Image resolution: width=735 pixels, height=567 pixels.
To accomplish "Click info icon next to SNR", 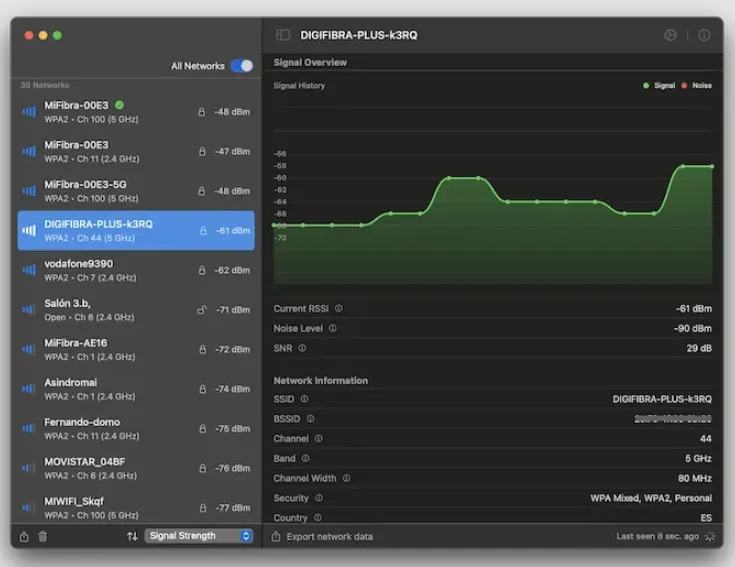I will tap(302, 348).
